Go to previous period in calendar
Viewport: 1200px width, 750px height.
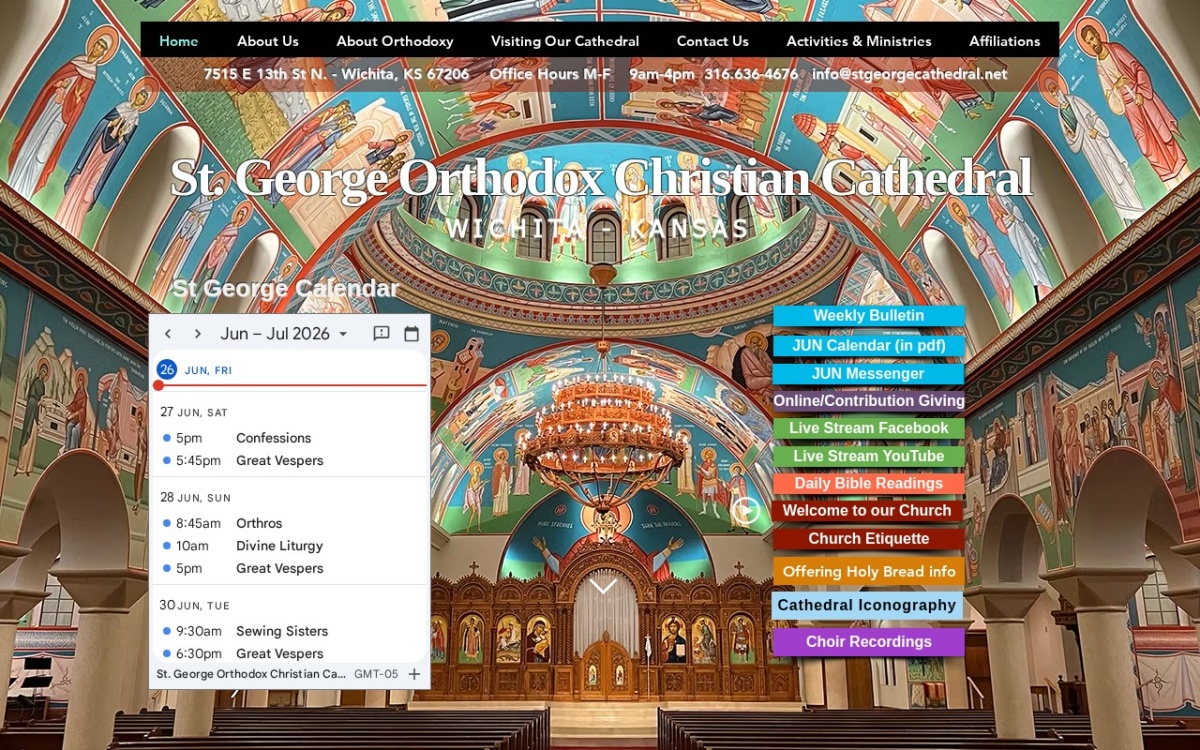pos(168,334)
